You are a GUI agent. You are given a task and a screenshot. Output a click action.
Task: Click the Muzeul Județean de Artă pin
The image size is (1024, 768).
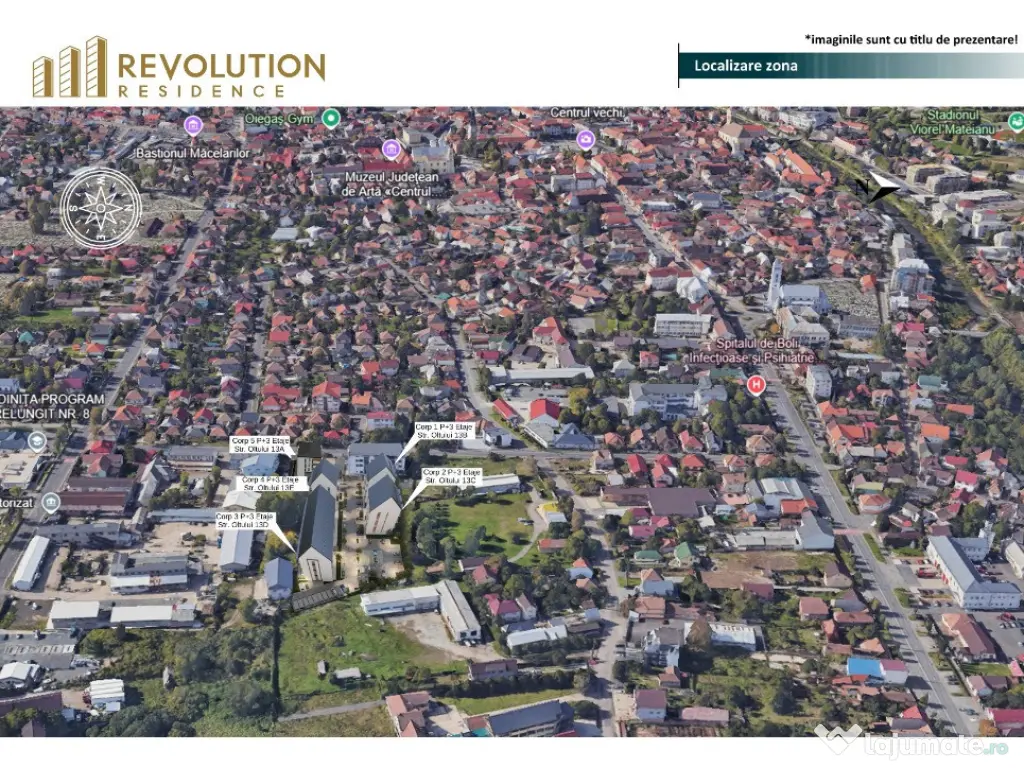pos(391,149)
